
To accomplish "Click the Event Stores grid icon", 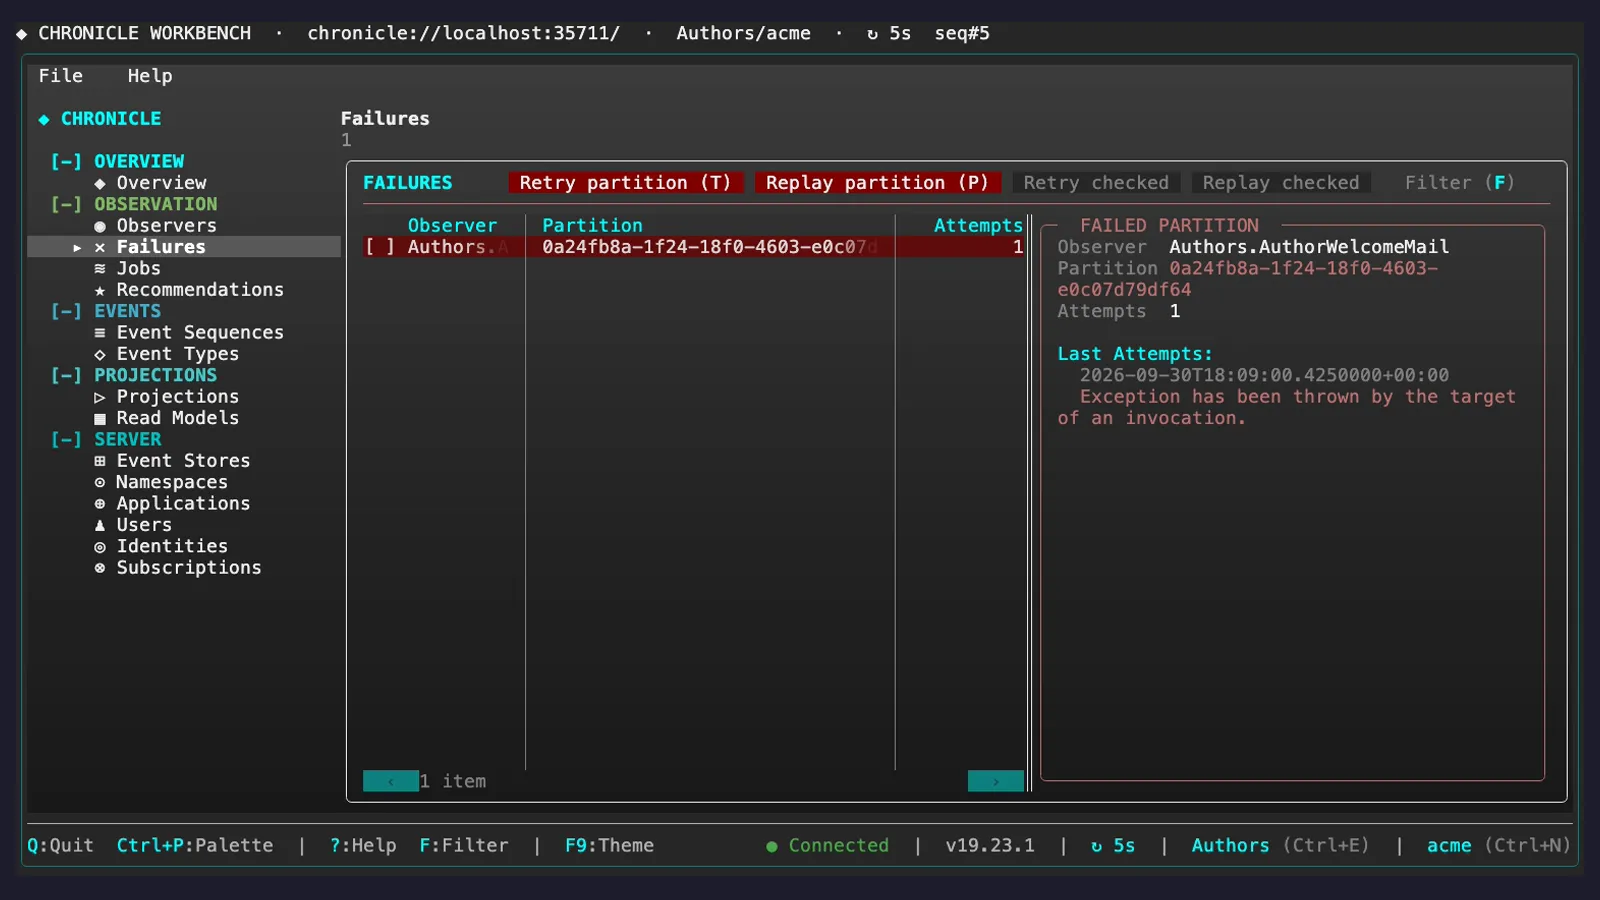I will [x=100, y=461].
